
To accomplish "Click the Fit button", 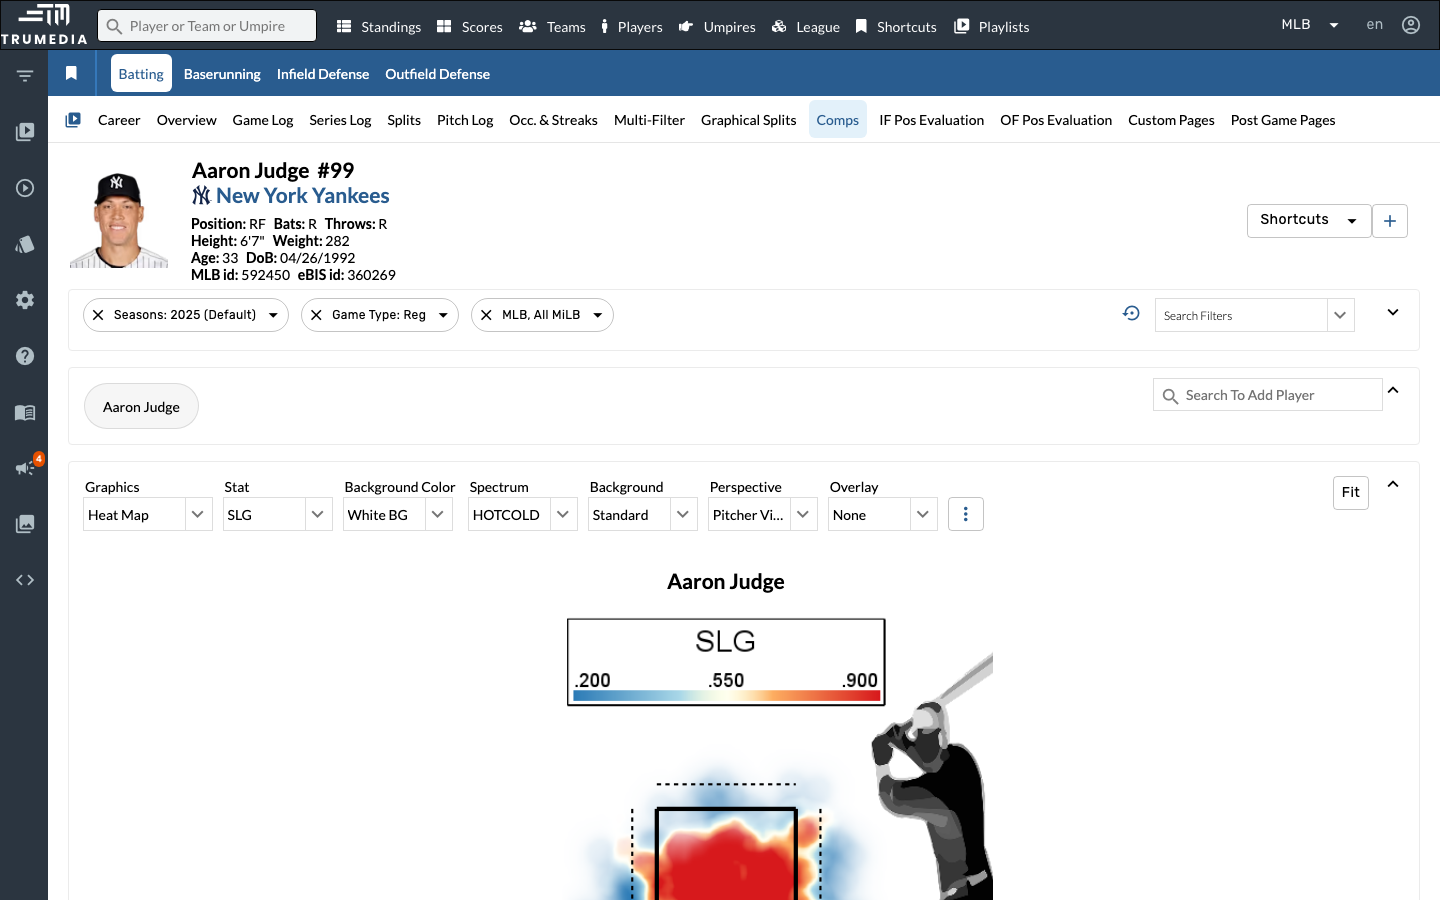I will point(1351,492).
